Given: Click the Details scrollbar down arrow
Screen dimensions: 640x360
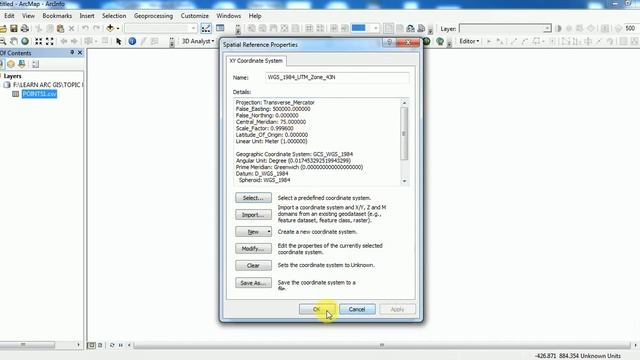Looking at the screenshot, I should tap(404, 181).
